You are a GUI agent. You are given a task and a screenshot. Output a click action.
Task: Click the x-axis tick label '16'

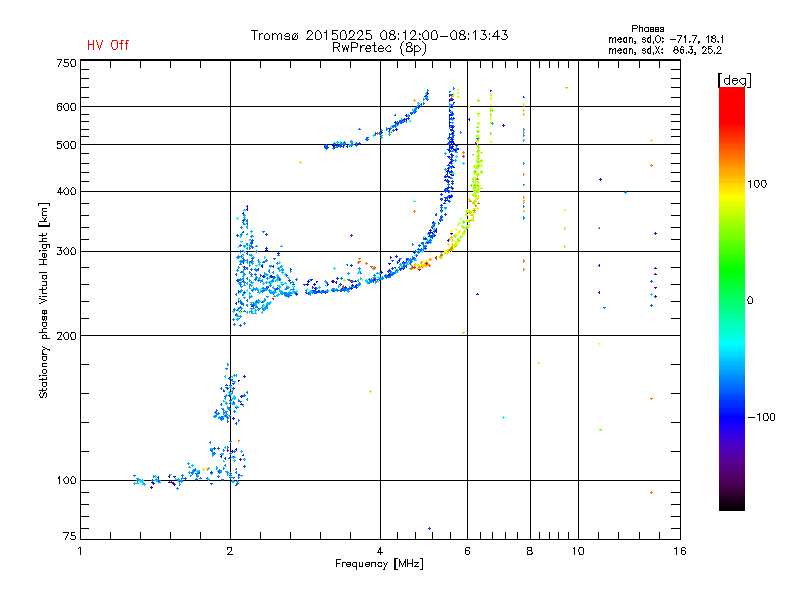tap(680, 551)
